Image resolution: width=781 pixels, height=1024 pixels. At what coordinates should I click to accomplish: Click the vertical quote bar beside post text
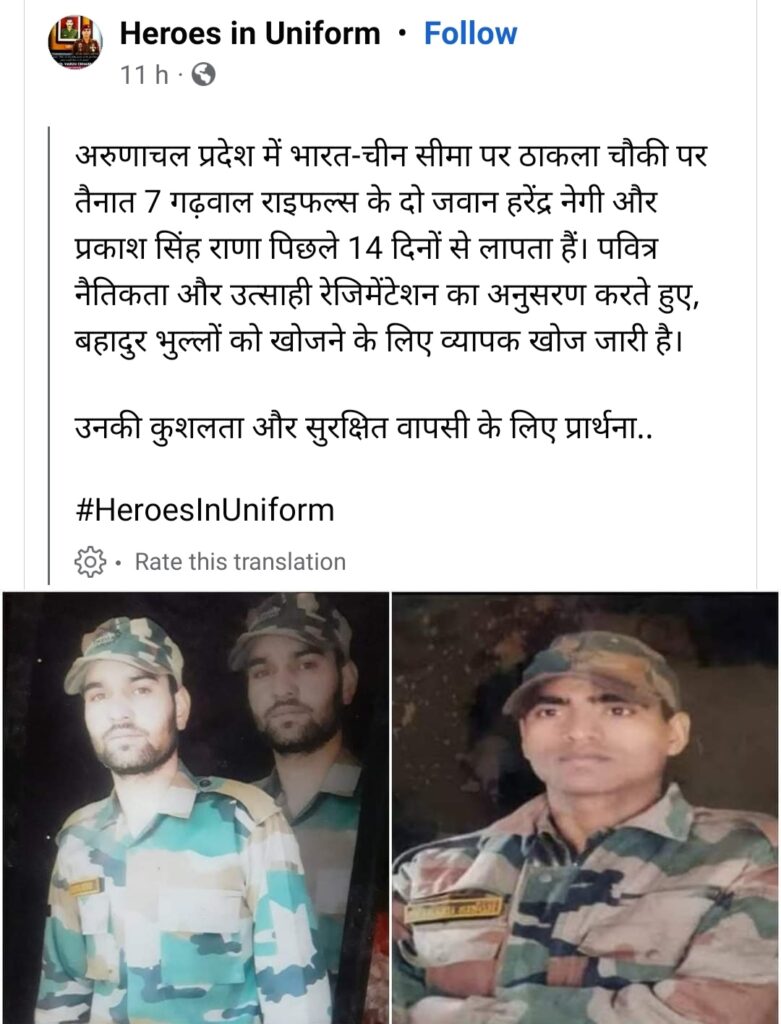49,355
